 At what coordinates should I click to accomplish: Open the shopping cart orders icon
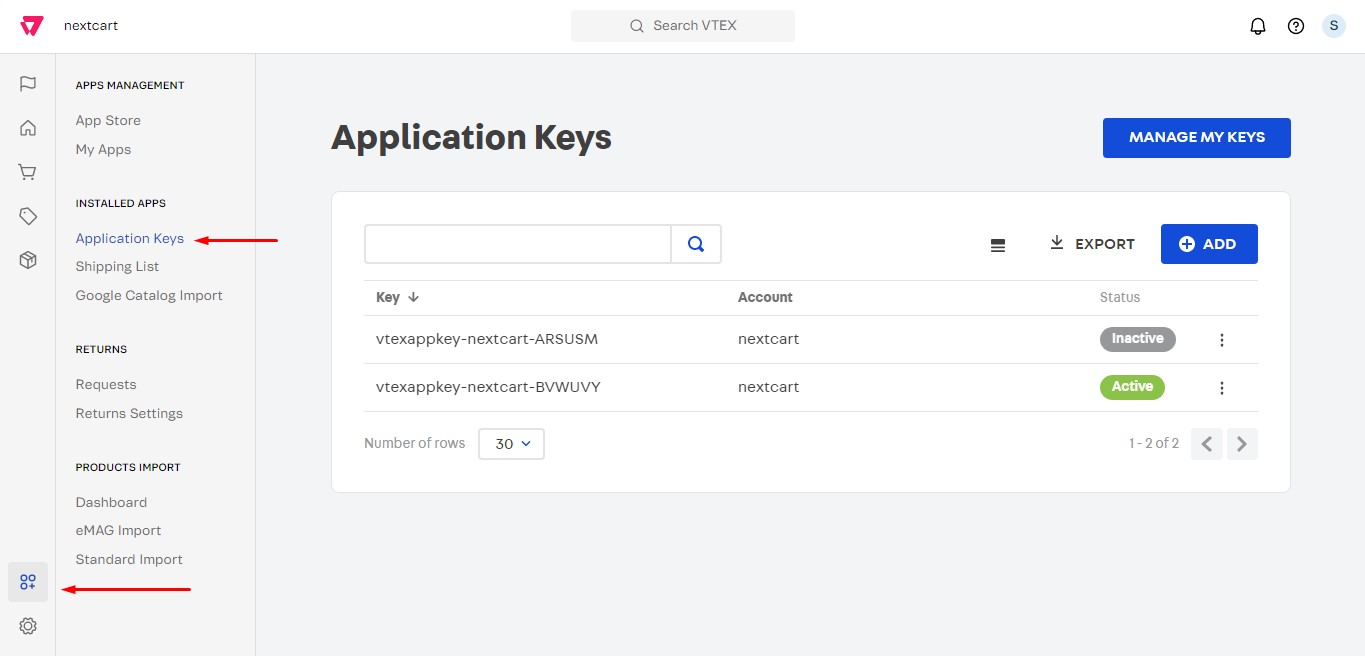(x=28, y=172)
